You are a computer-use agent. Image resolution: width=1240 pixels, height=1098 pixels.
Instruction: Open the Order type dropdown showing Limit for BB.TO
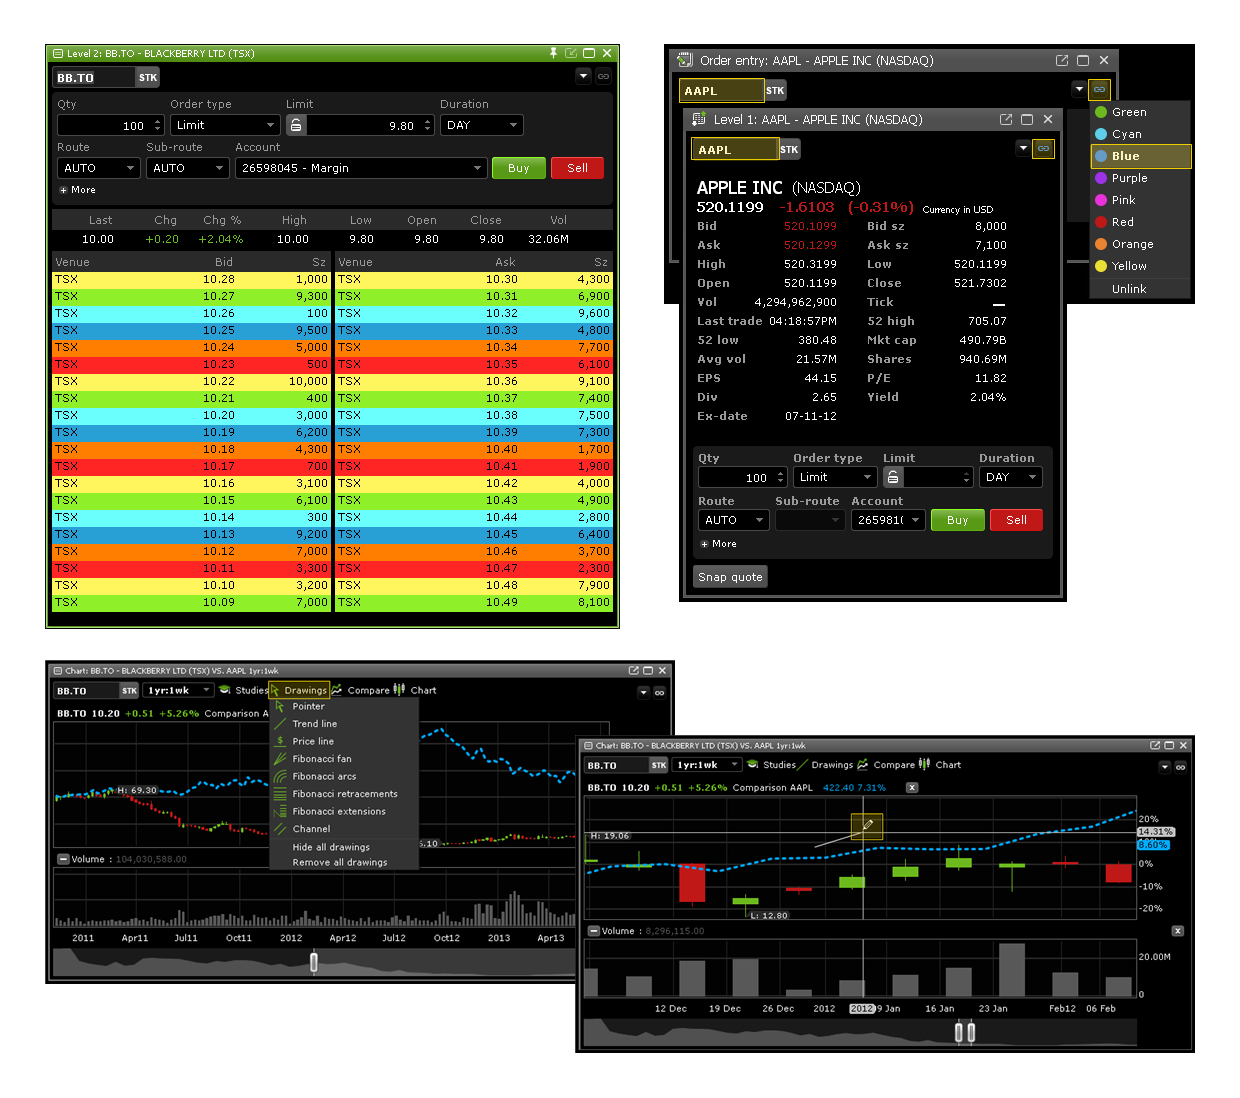coord(225,125)
